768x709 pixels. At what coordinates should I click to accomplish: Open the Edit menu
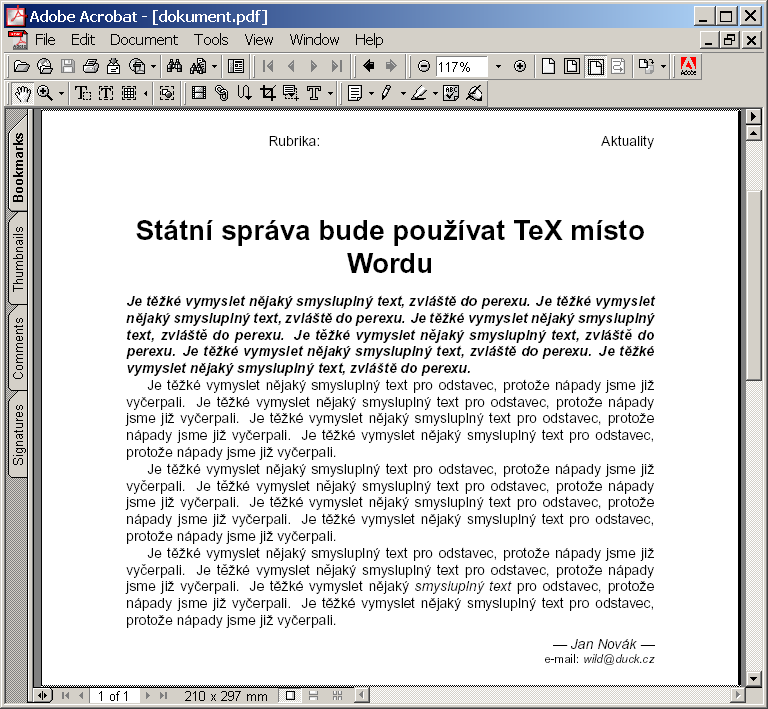click(x=83, y=40)
